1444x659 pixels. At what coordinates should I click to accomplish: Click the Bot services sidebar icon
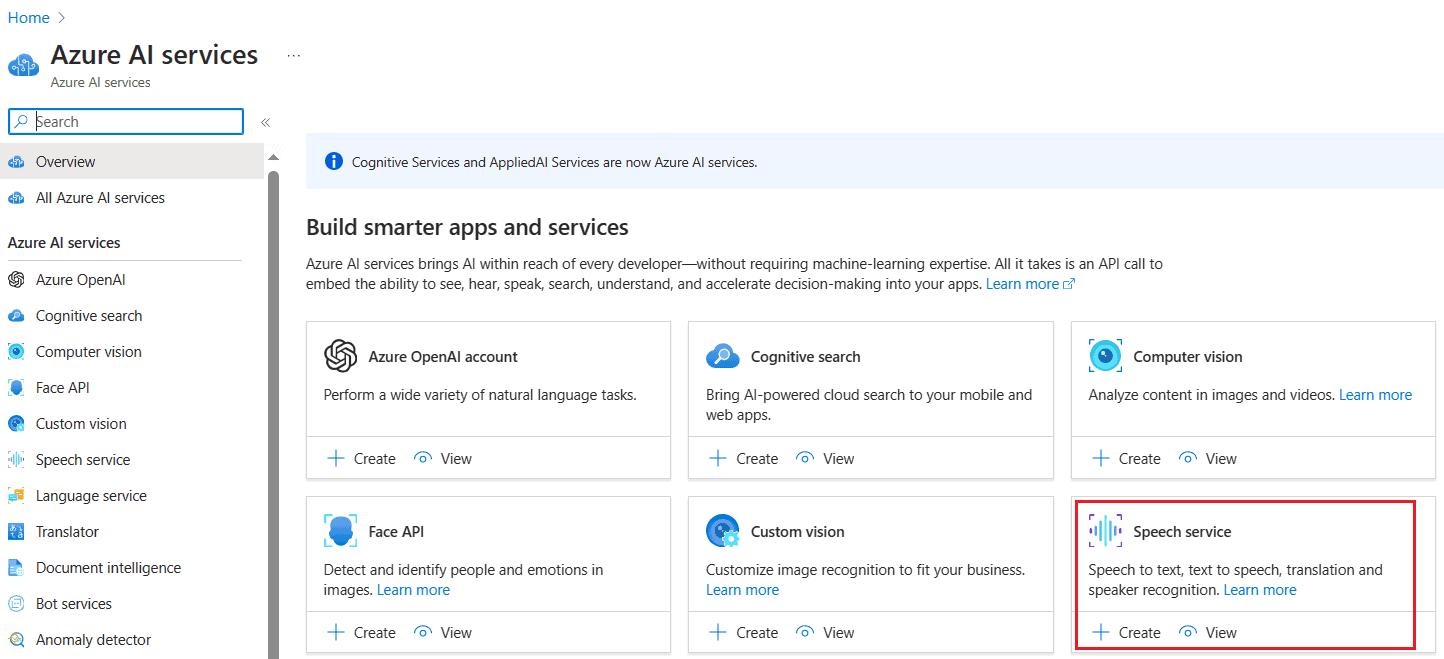pos(16,604)
